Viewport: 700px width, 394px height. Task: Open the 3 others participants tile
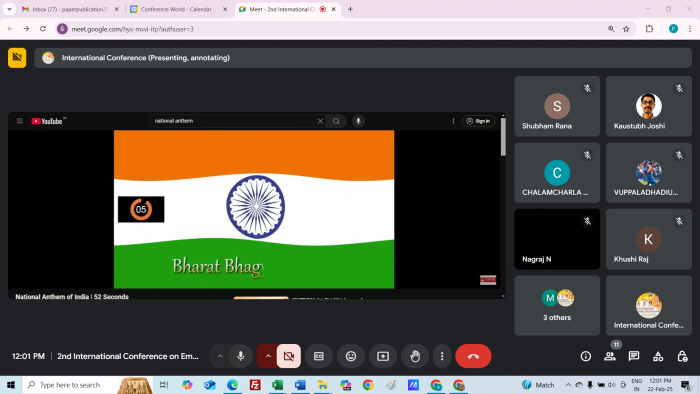[x=557, y=306]
